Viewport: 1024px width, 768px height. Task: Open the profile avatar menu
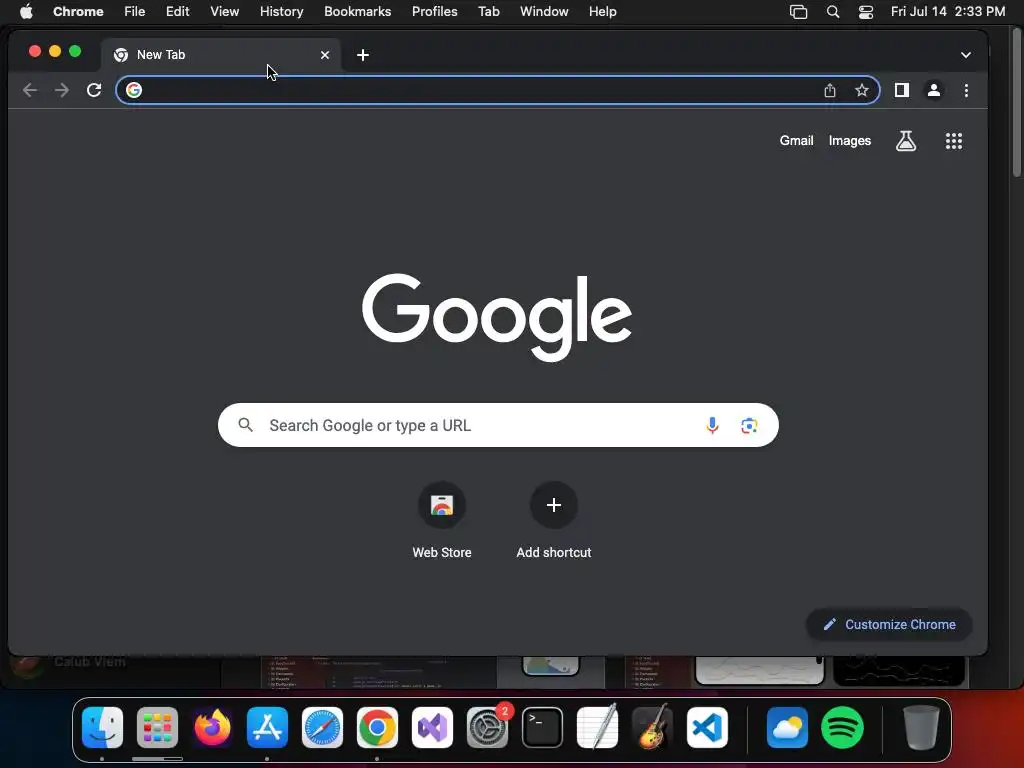coord(934,90)
